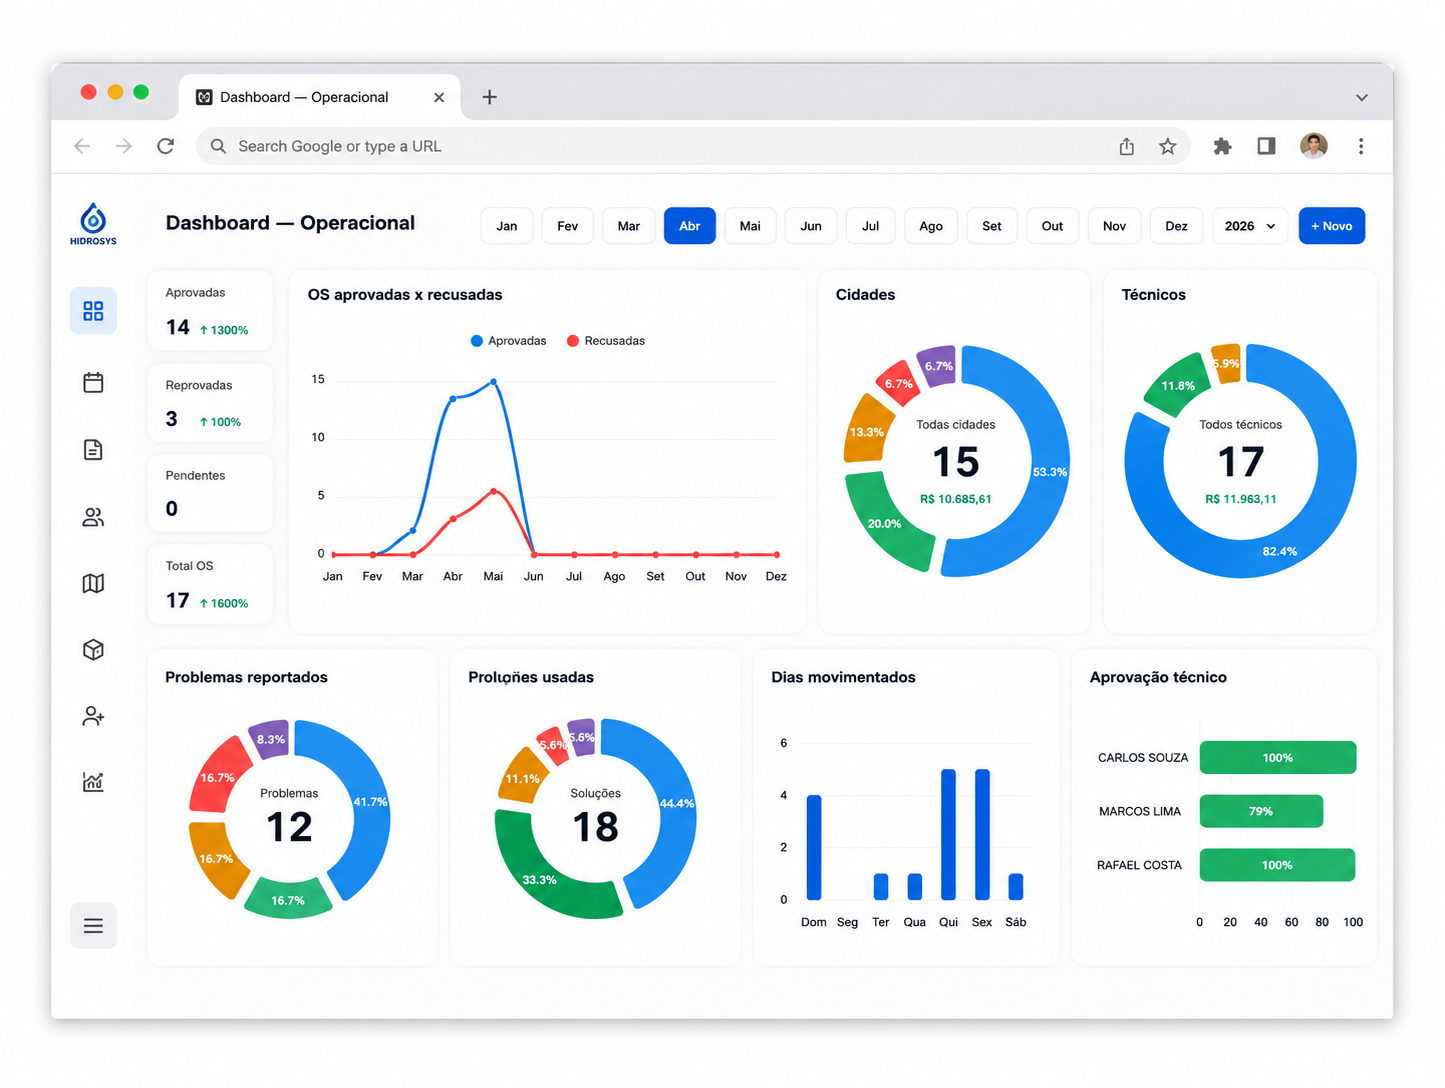
Task: Click the R$ 11.963,11 value in Técnicos
Action: tap(1241, 499)
